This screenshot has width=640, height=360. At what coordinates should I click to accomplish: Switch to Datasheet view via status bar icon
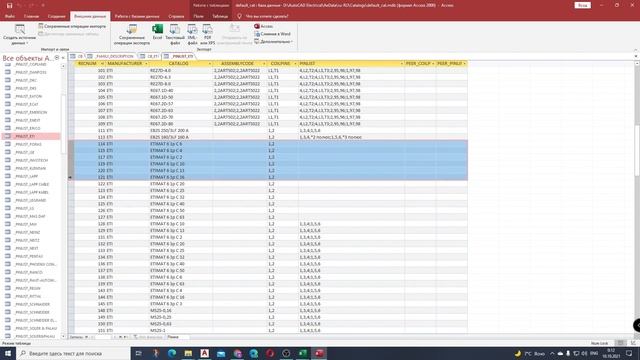620,343
